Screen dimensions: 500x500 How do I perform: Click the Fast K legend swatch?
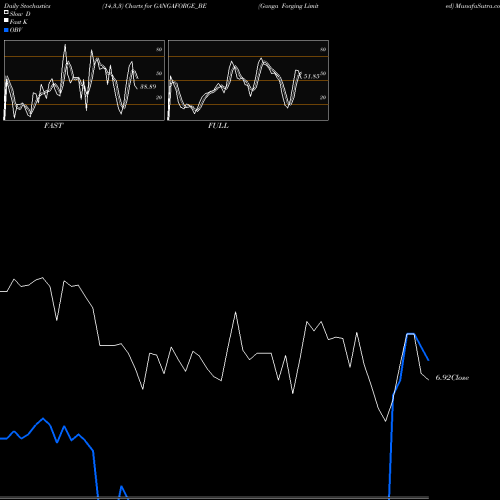6,20
